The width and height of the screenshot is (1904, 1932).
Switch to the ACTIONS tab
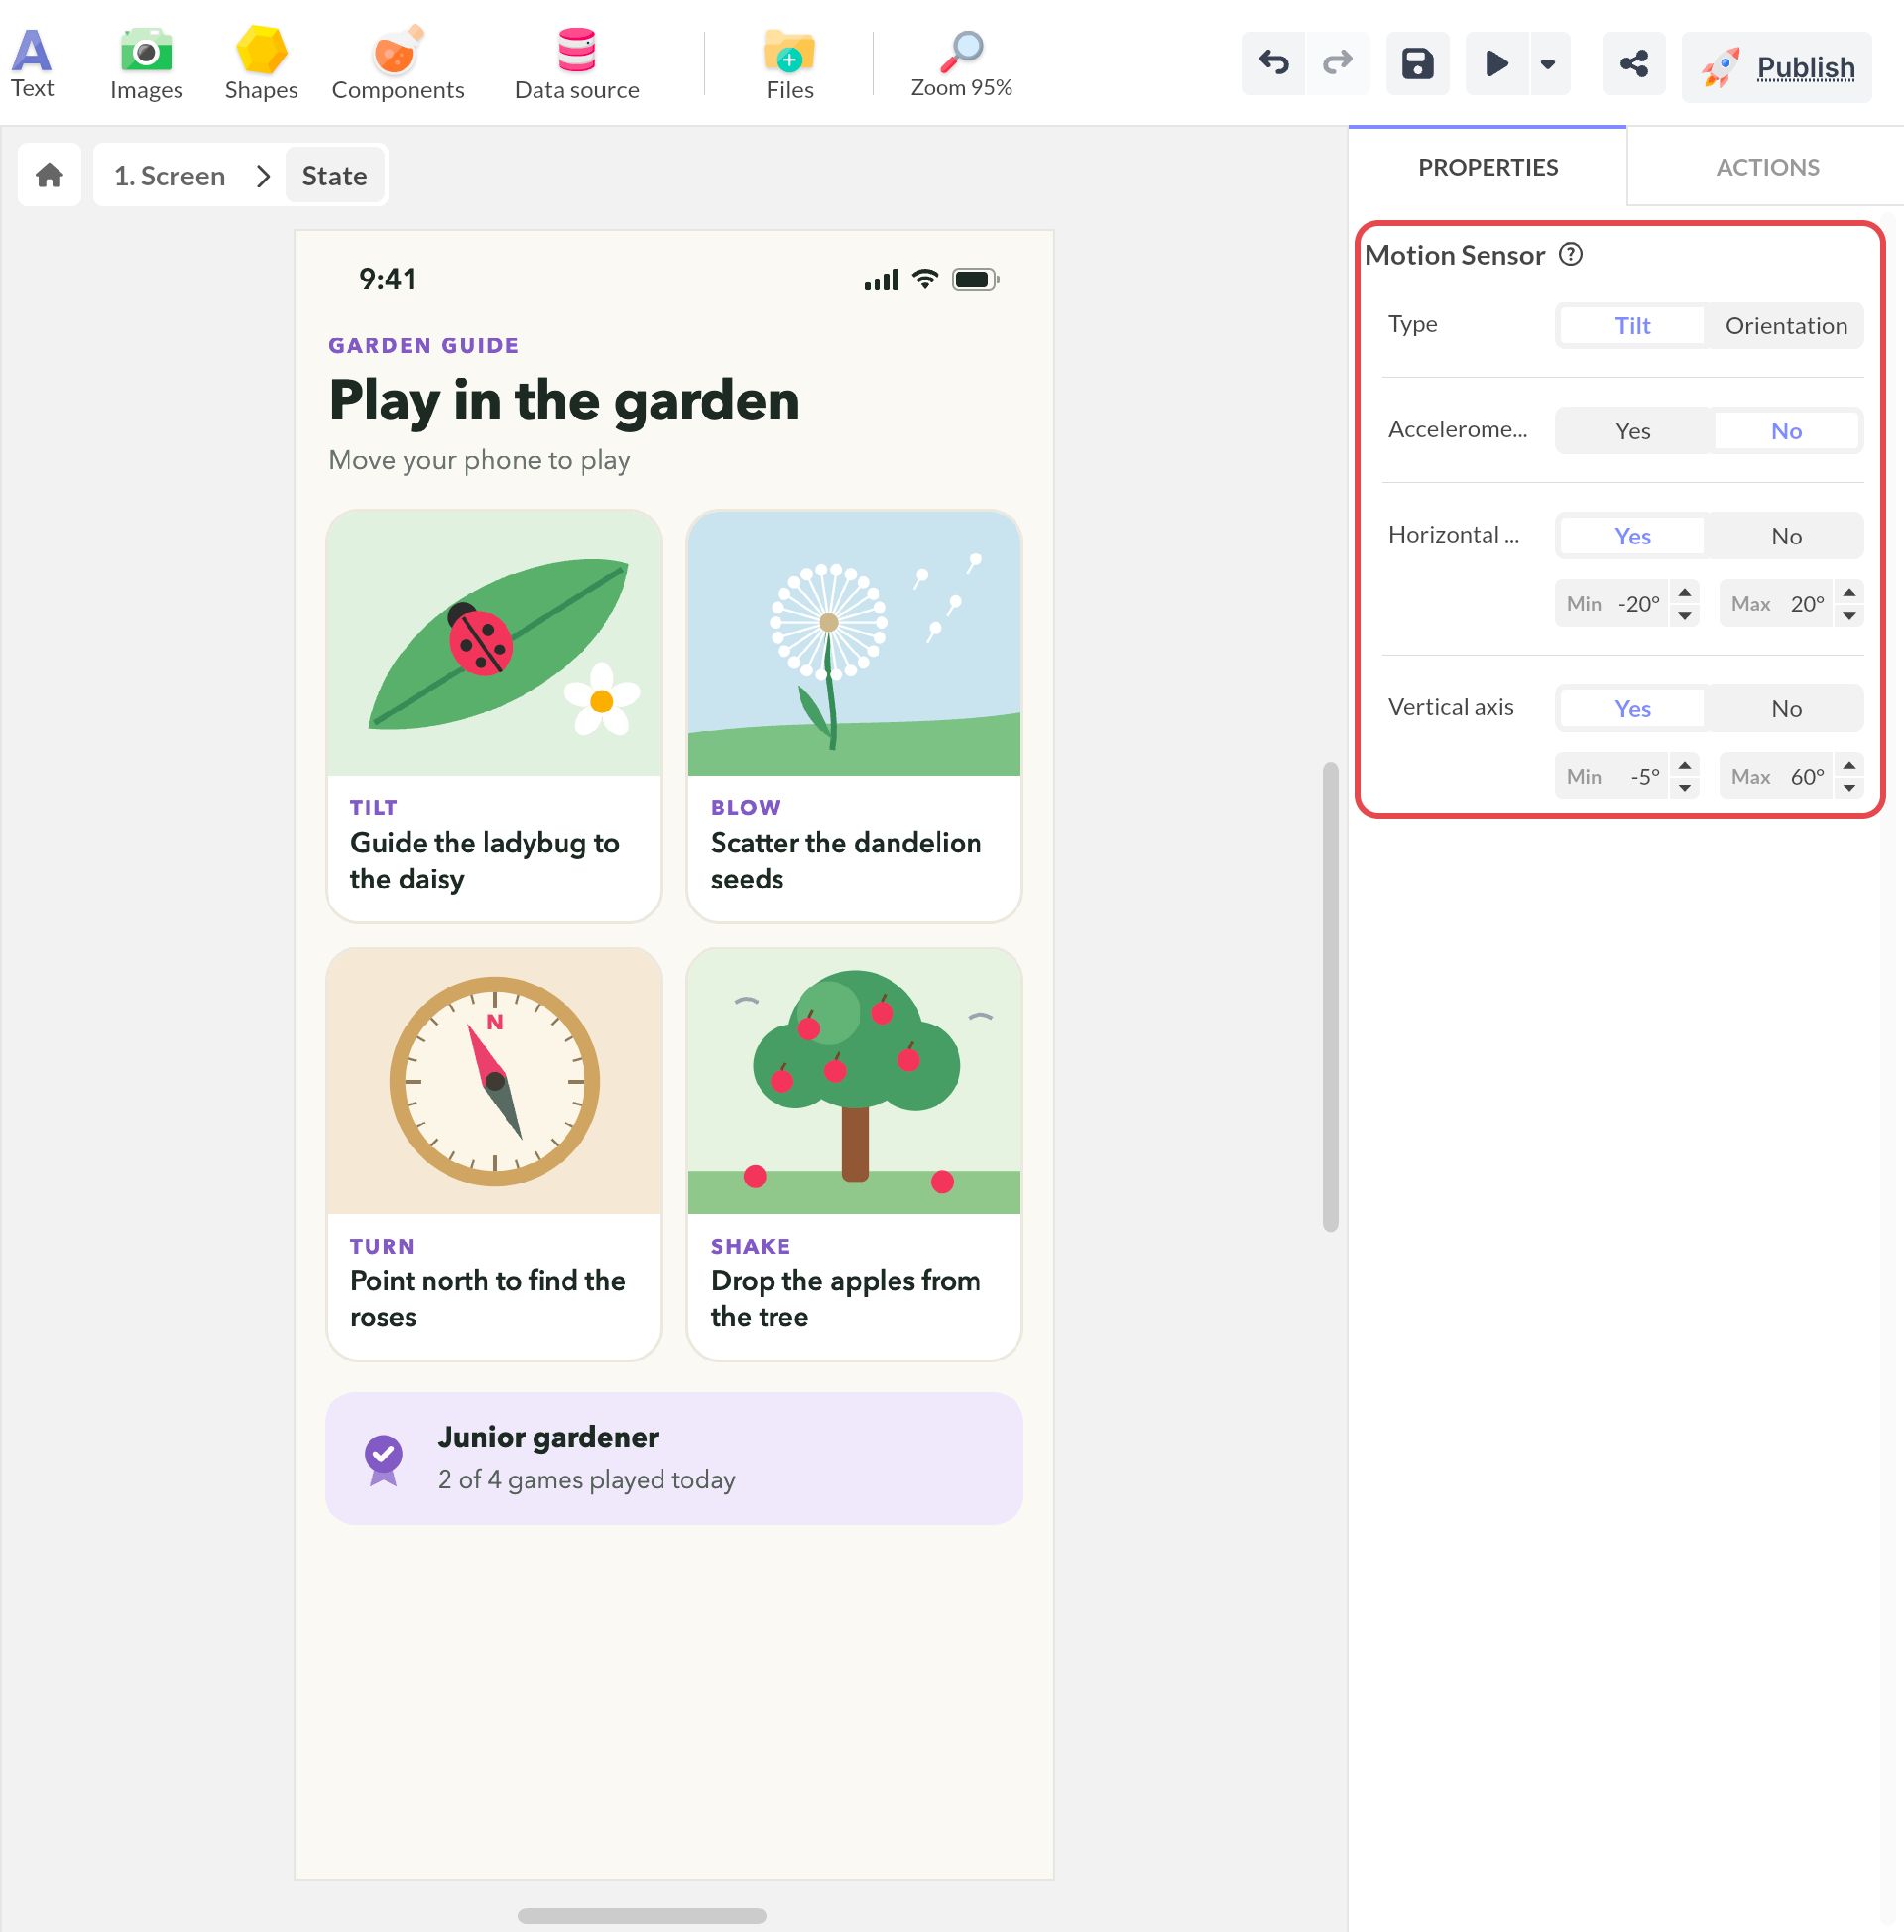1766,167
